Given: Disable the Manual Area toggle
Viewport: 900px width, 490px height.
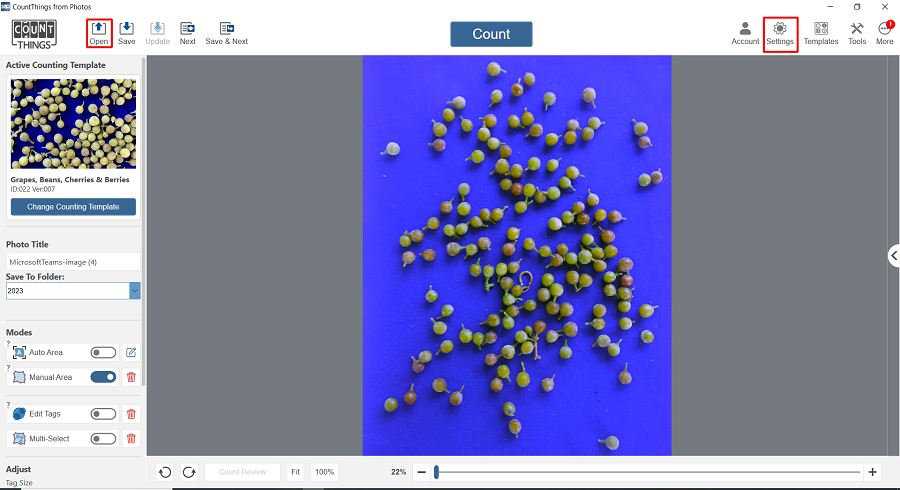Looking at the screenshot, I should (103, 377).
